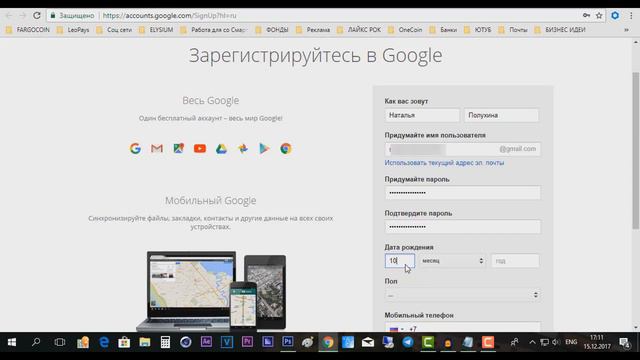Open the country flag selector for phone
The height and width of the screenshot is (360, 640).
[x=396, y=329]
